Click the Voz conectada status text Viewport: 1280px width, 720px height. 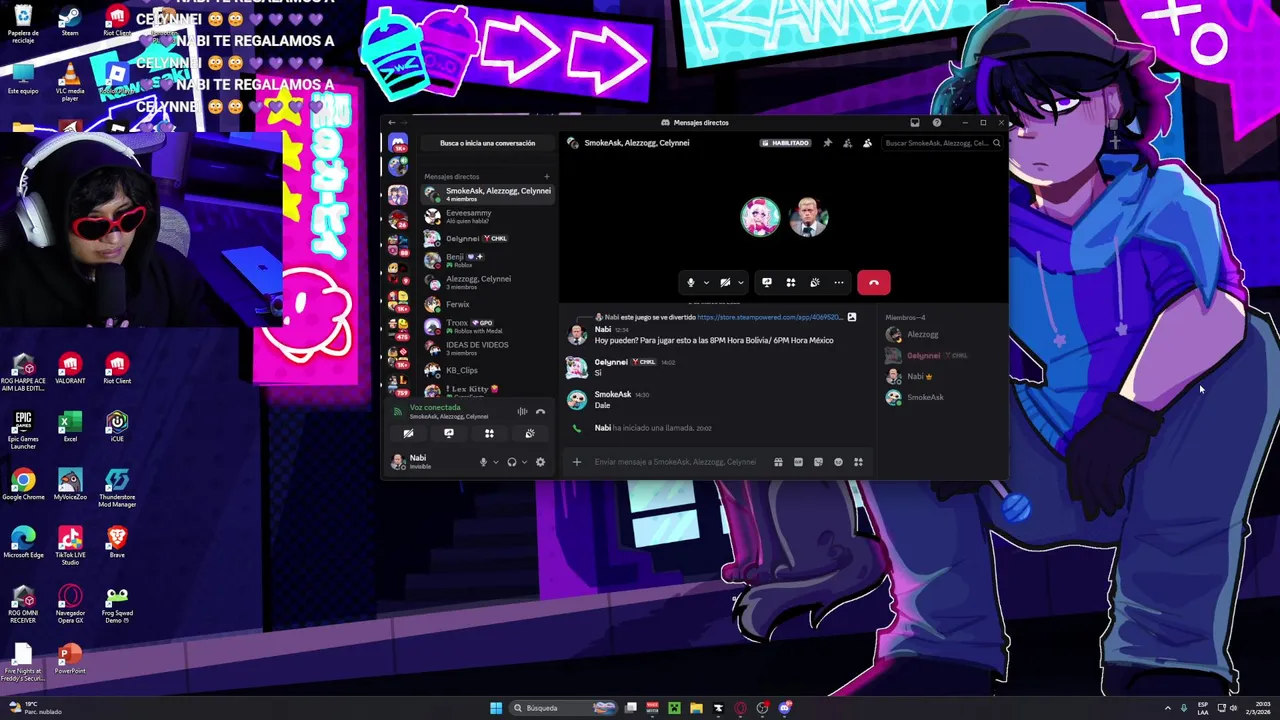pos(435,408)
